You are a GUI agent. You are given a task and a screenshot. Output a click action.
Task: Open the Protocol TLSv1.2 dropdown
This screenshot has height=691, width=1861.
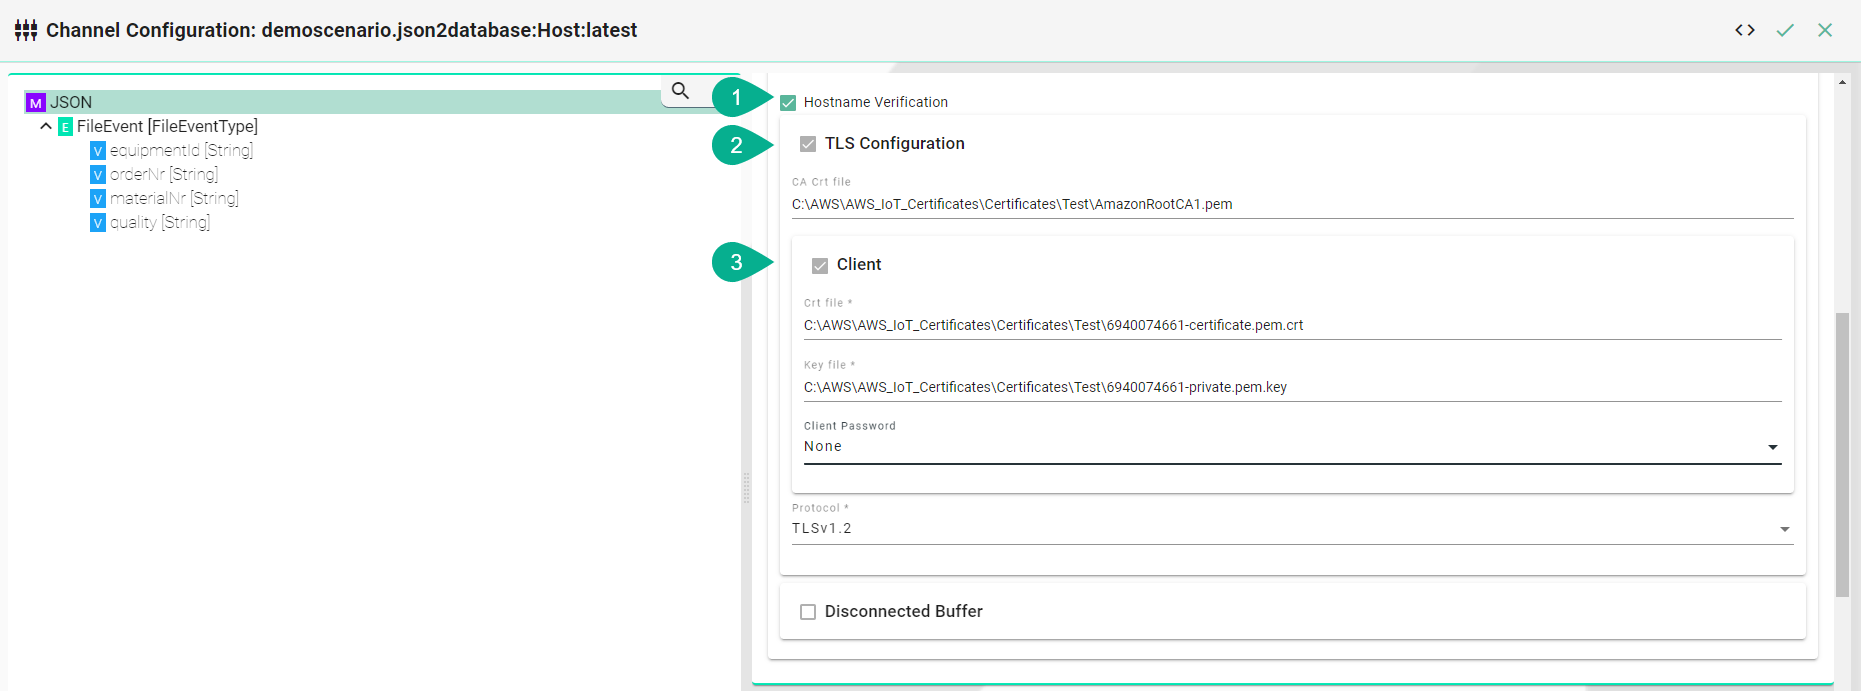click(x=1292, y=529)
